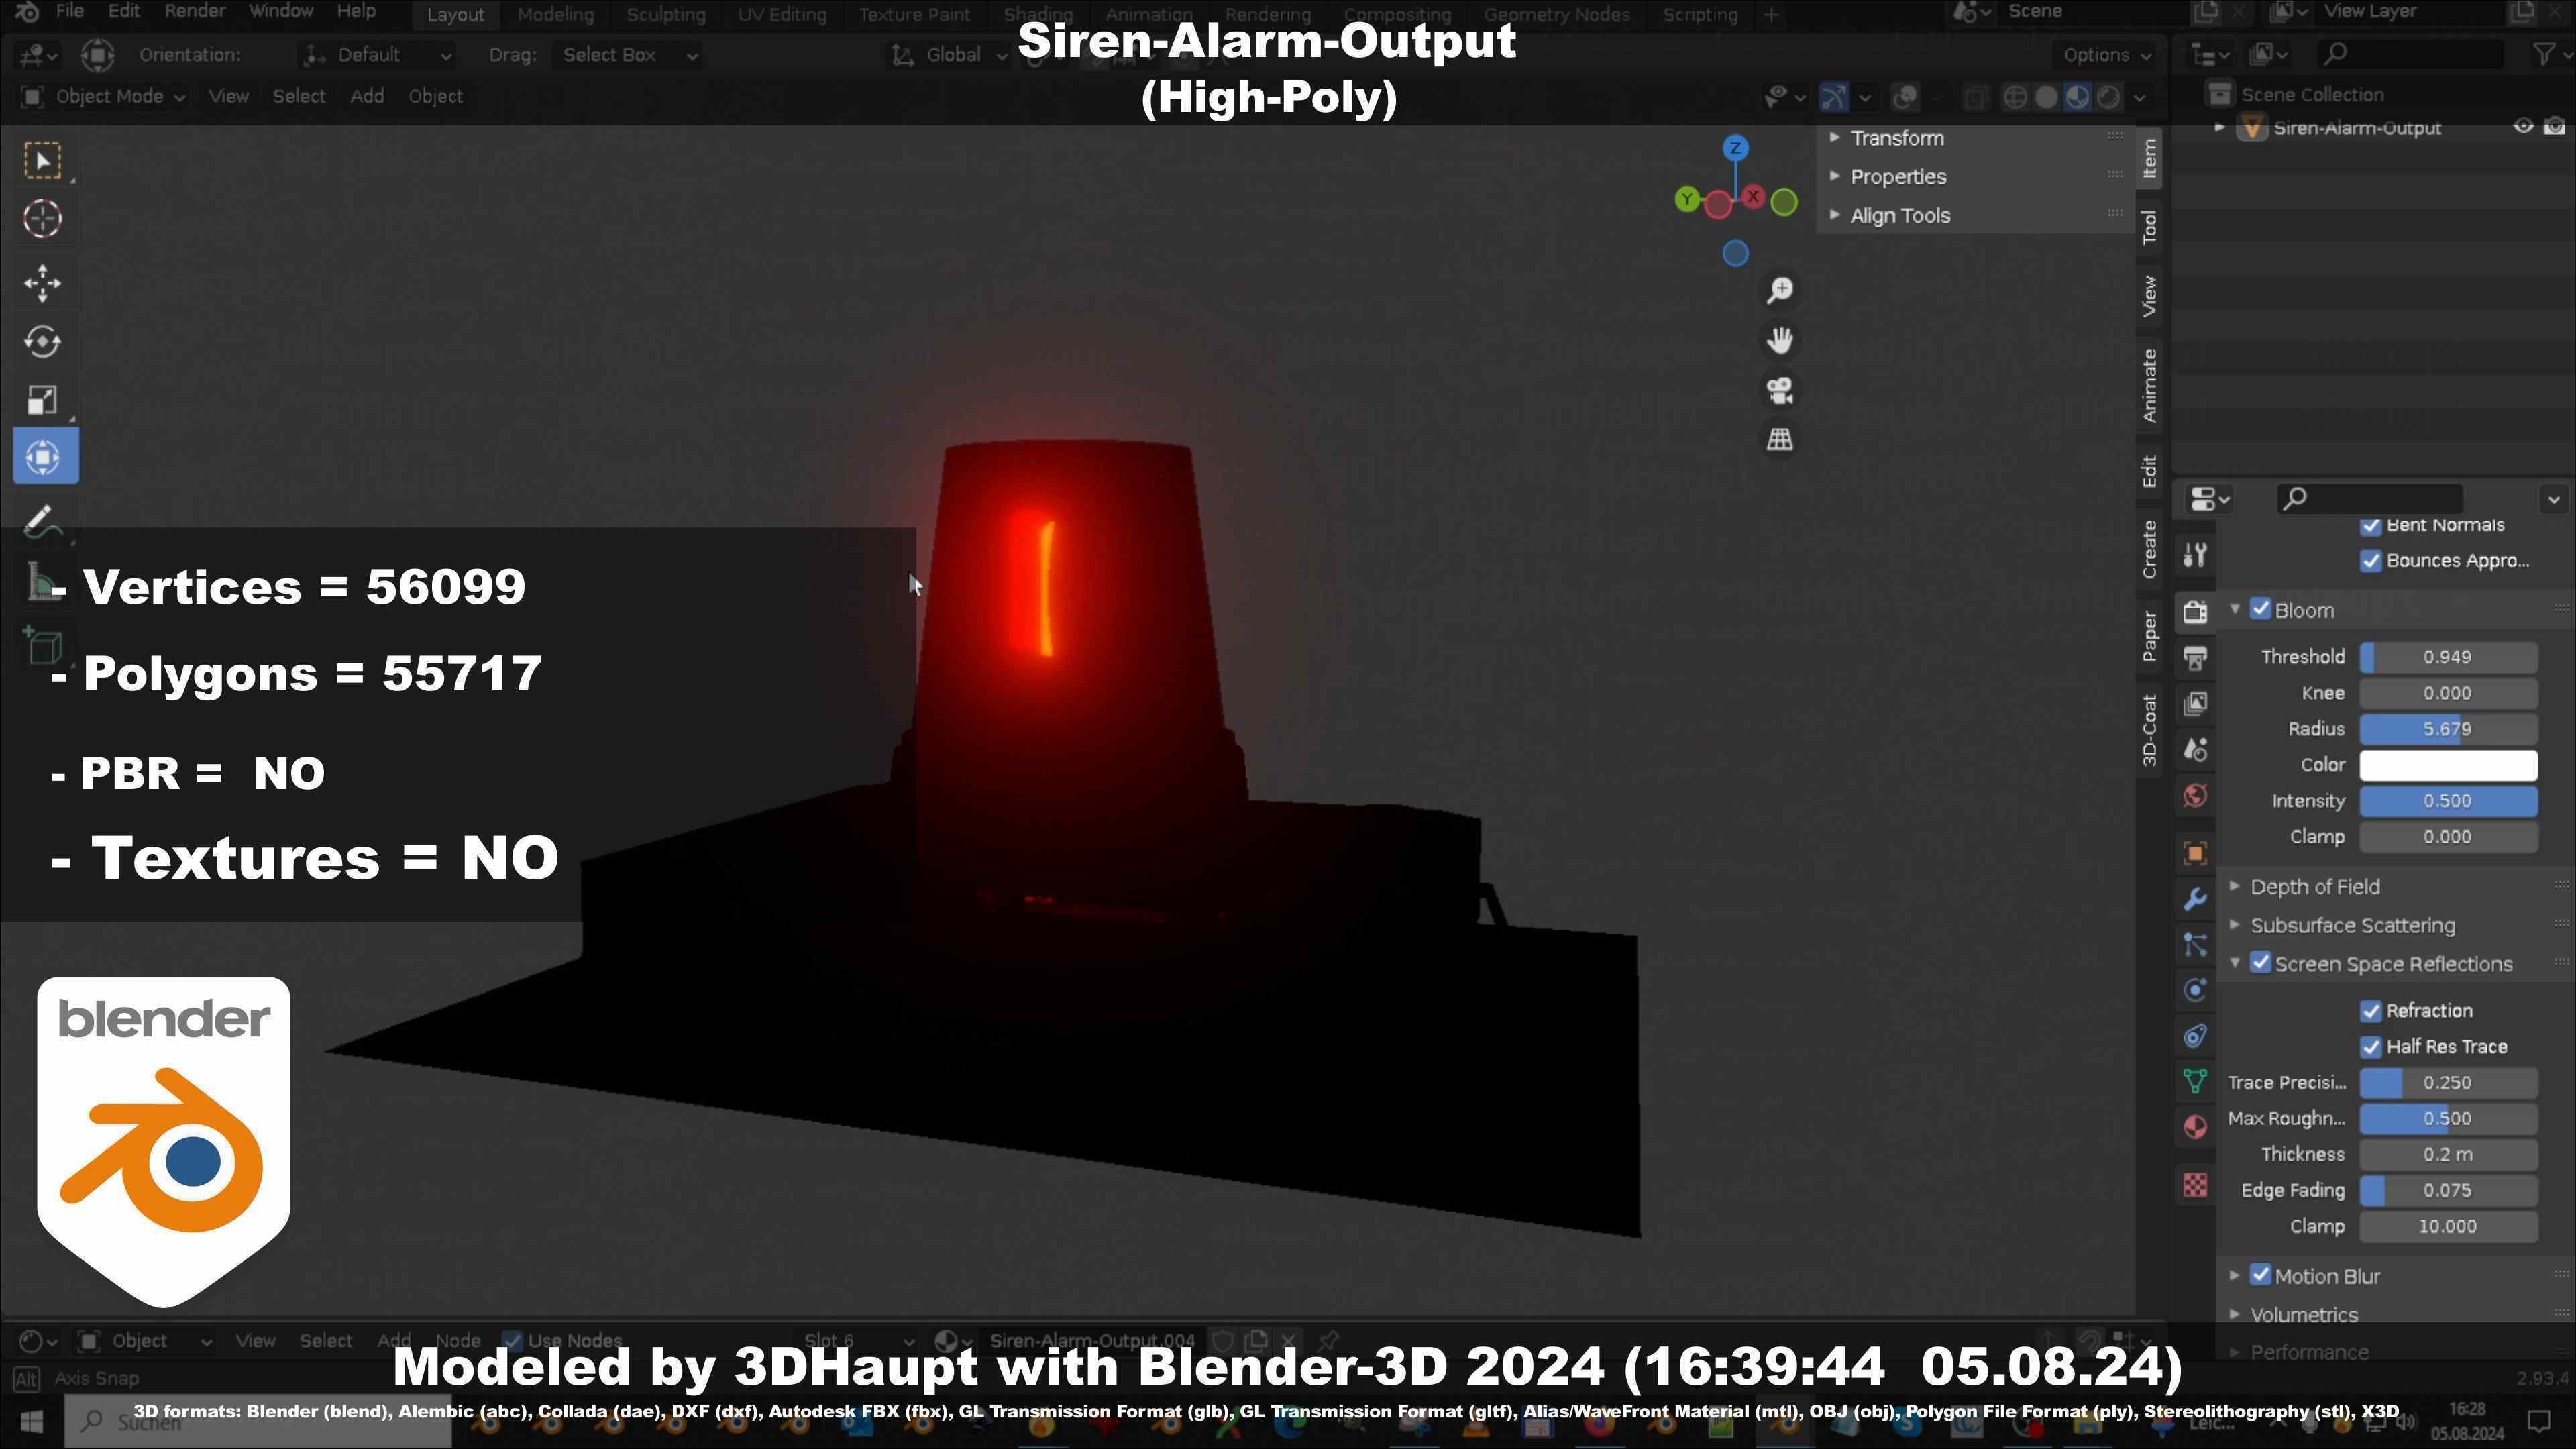Activate the 3D Cursor tool
The height and width of the screenshot is (1449, 2576).
pyautogui.click(x=42, y=219)
